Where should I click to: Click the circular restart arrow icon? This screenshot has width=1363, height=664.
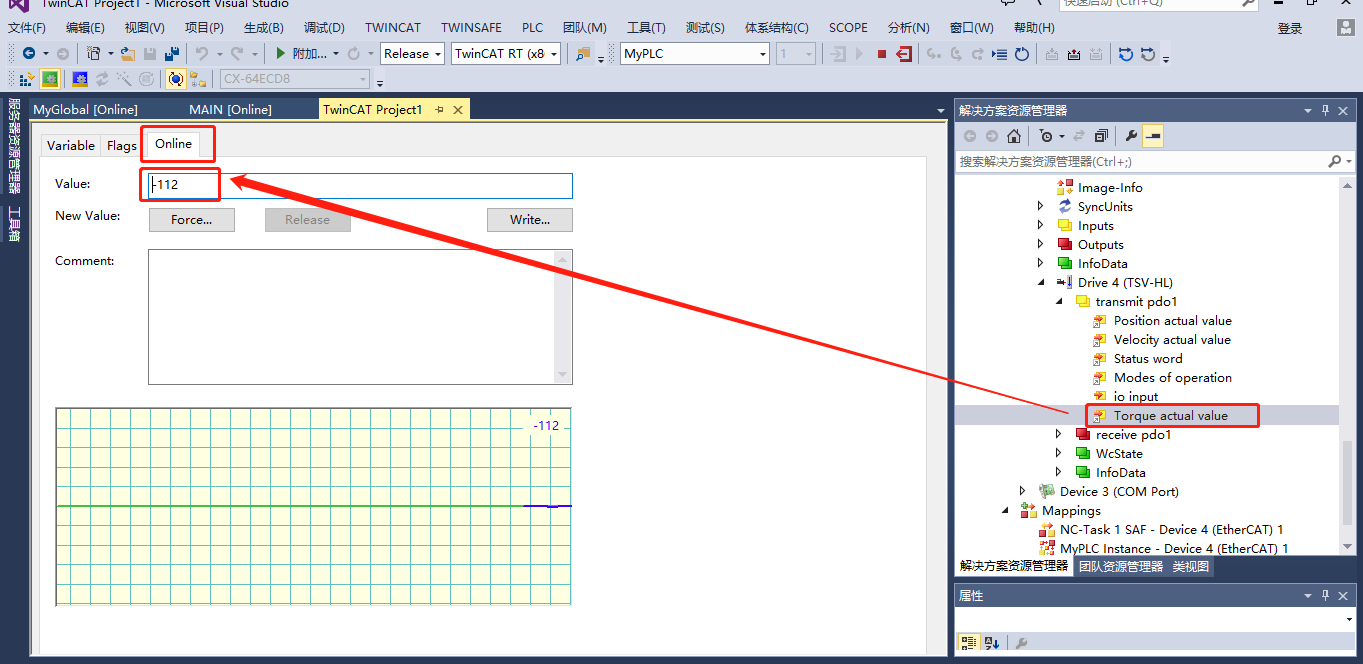click(x=1021, y=54)
